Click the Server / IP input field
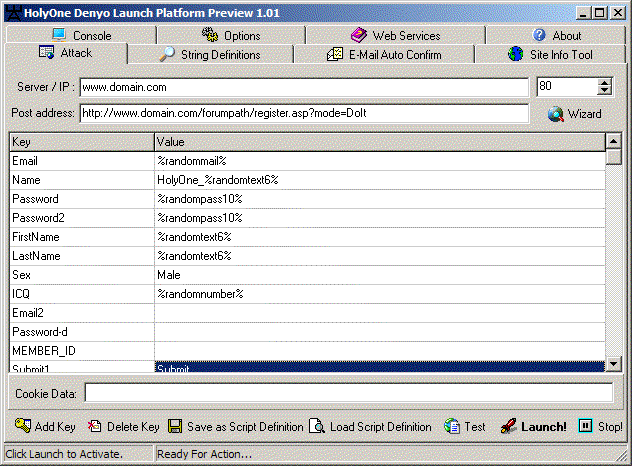The width and height of the screenshot is (632, 466). pyautogui.click(x=302, y=88)
